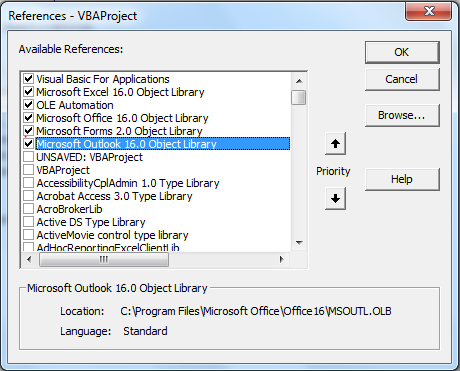
Task: Move reference down with Priority down arrow
Action: pos(335,199)
